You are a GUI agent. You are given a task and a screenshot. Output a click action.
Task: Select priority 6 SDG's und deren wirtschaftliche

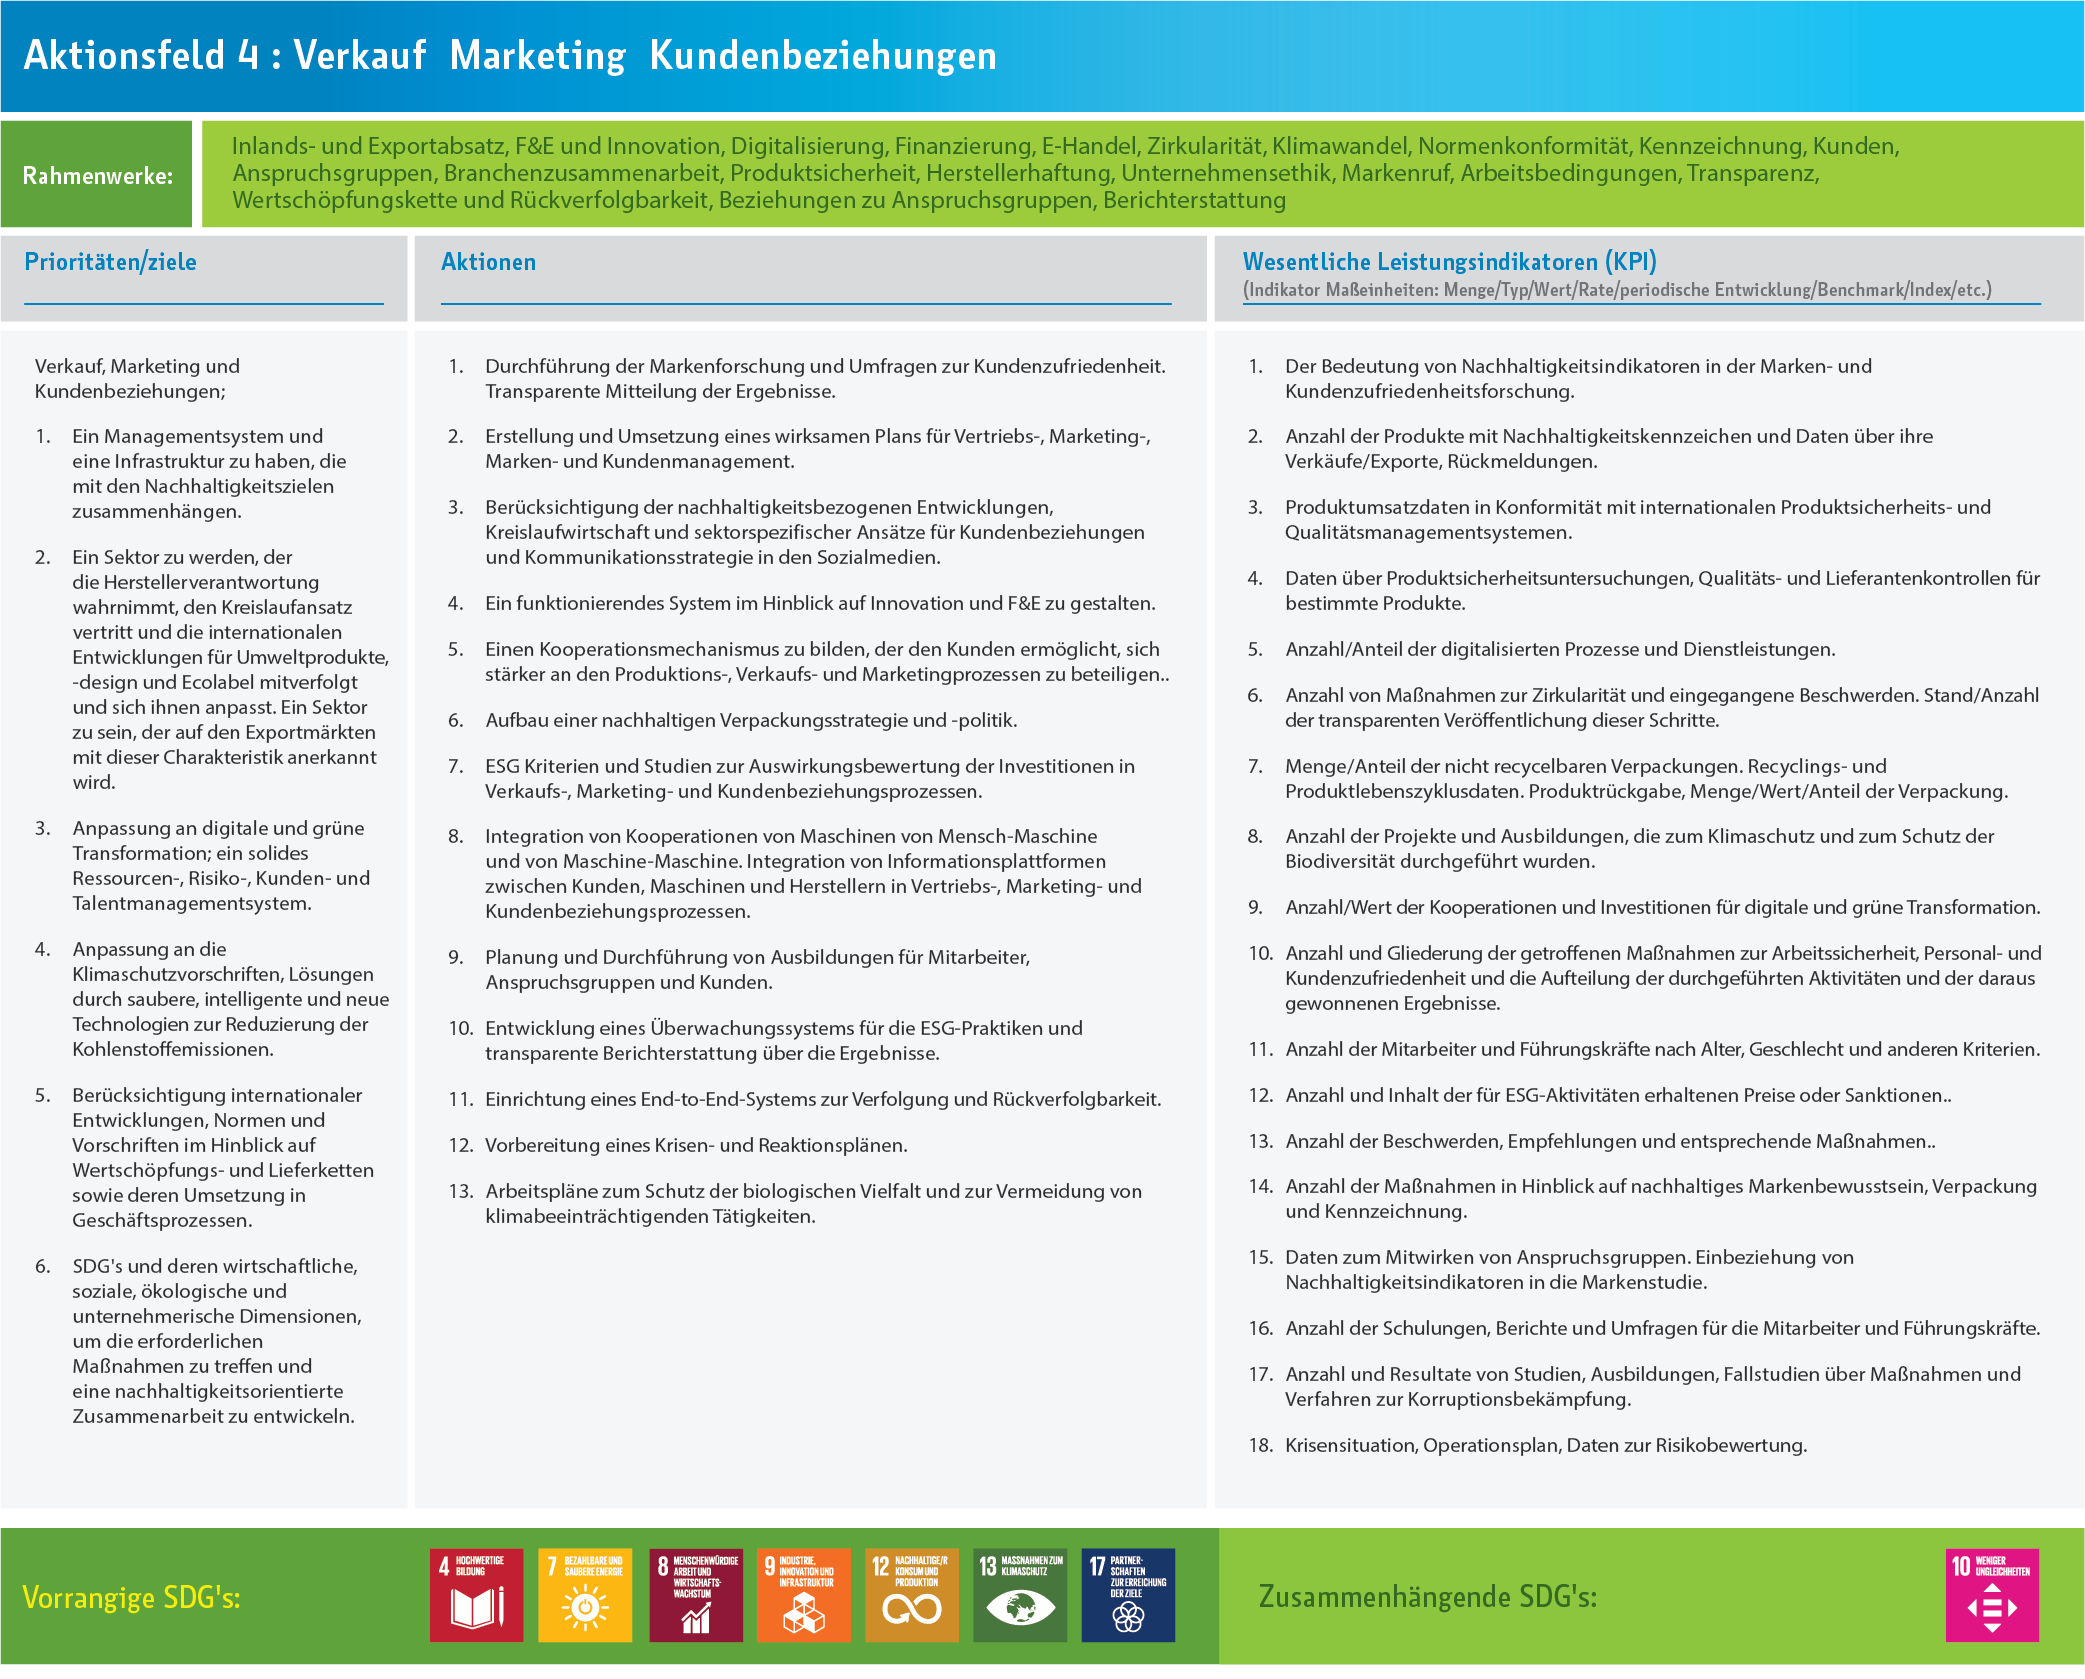point(199,1341)
